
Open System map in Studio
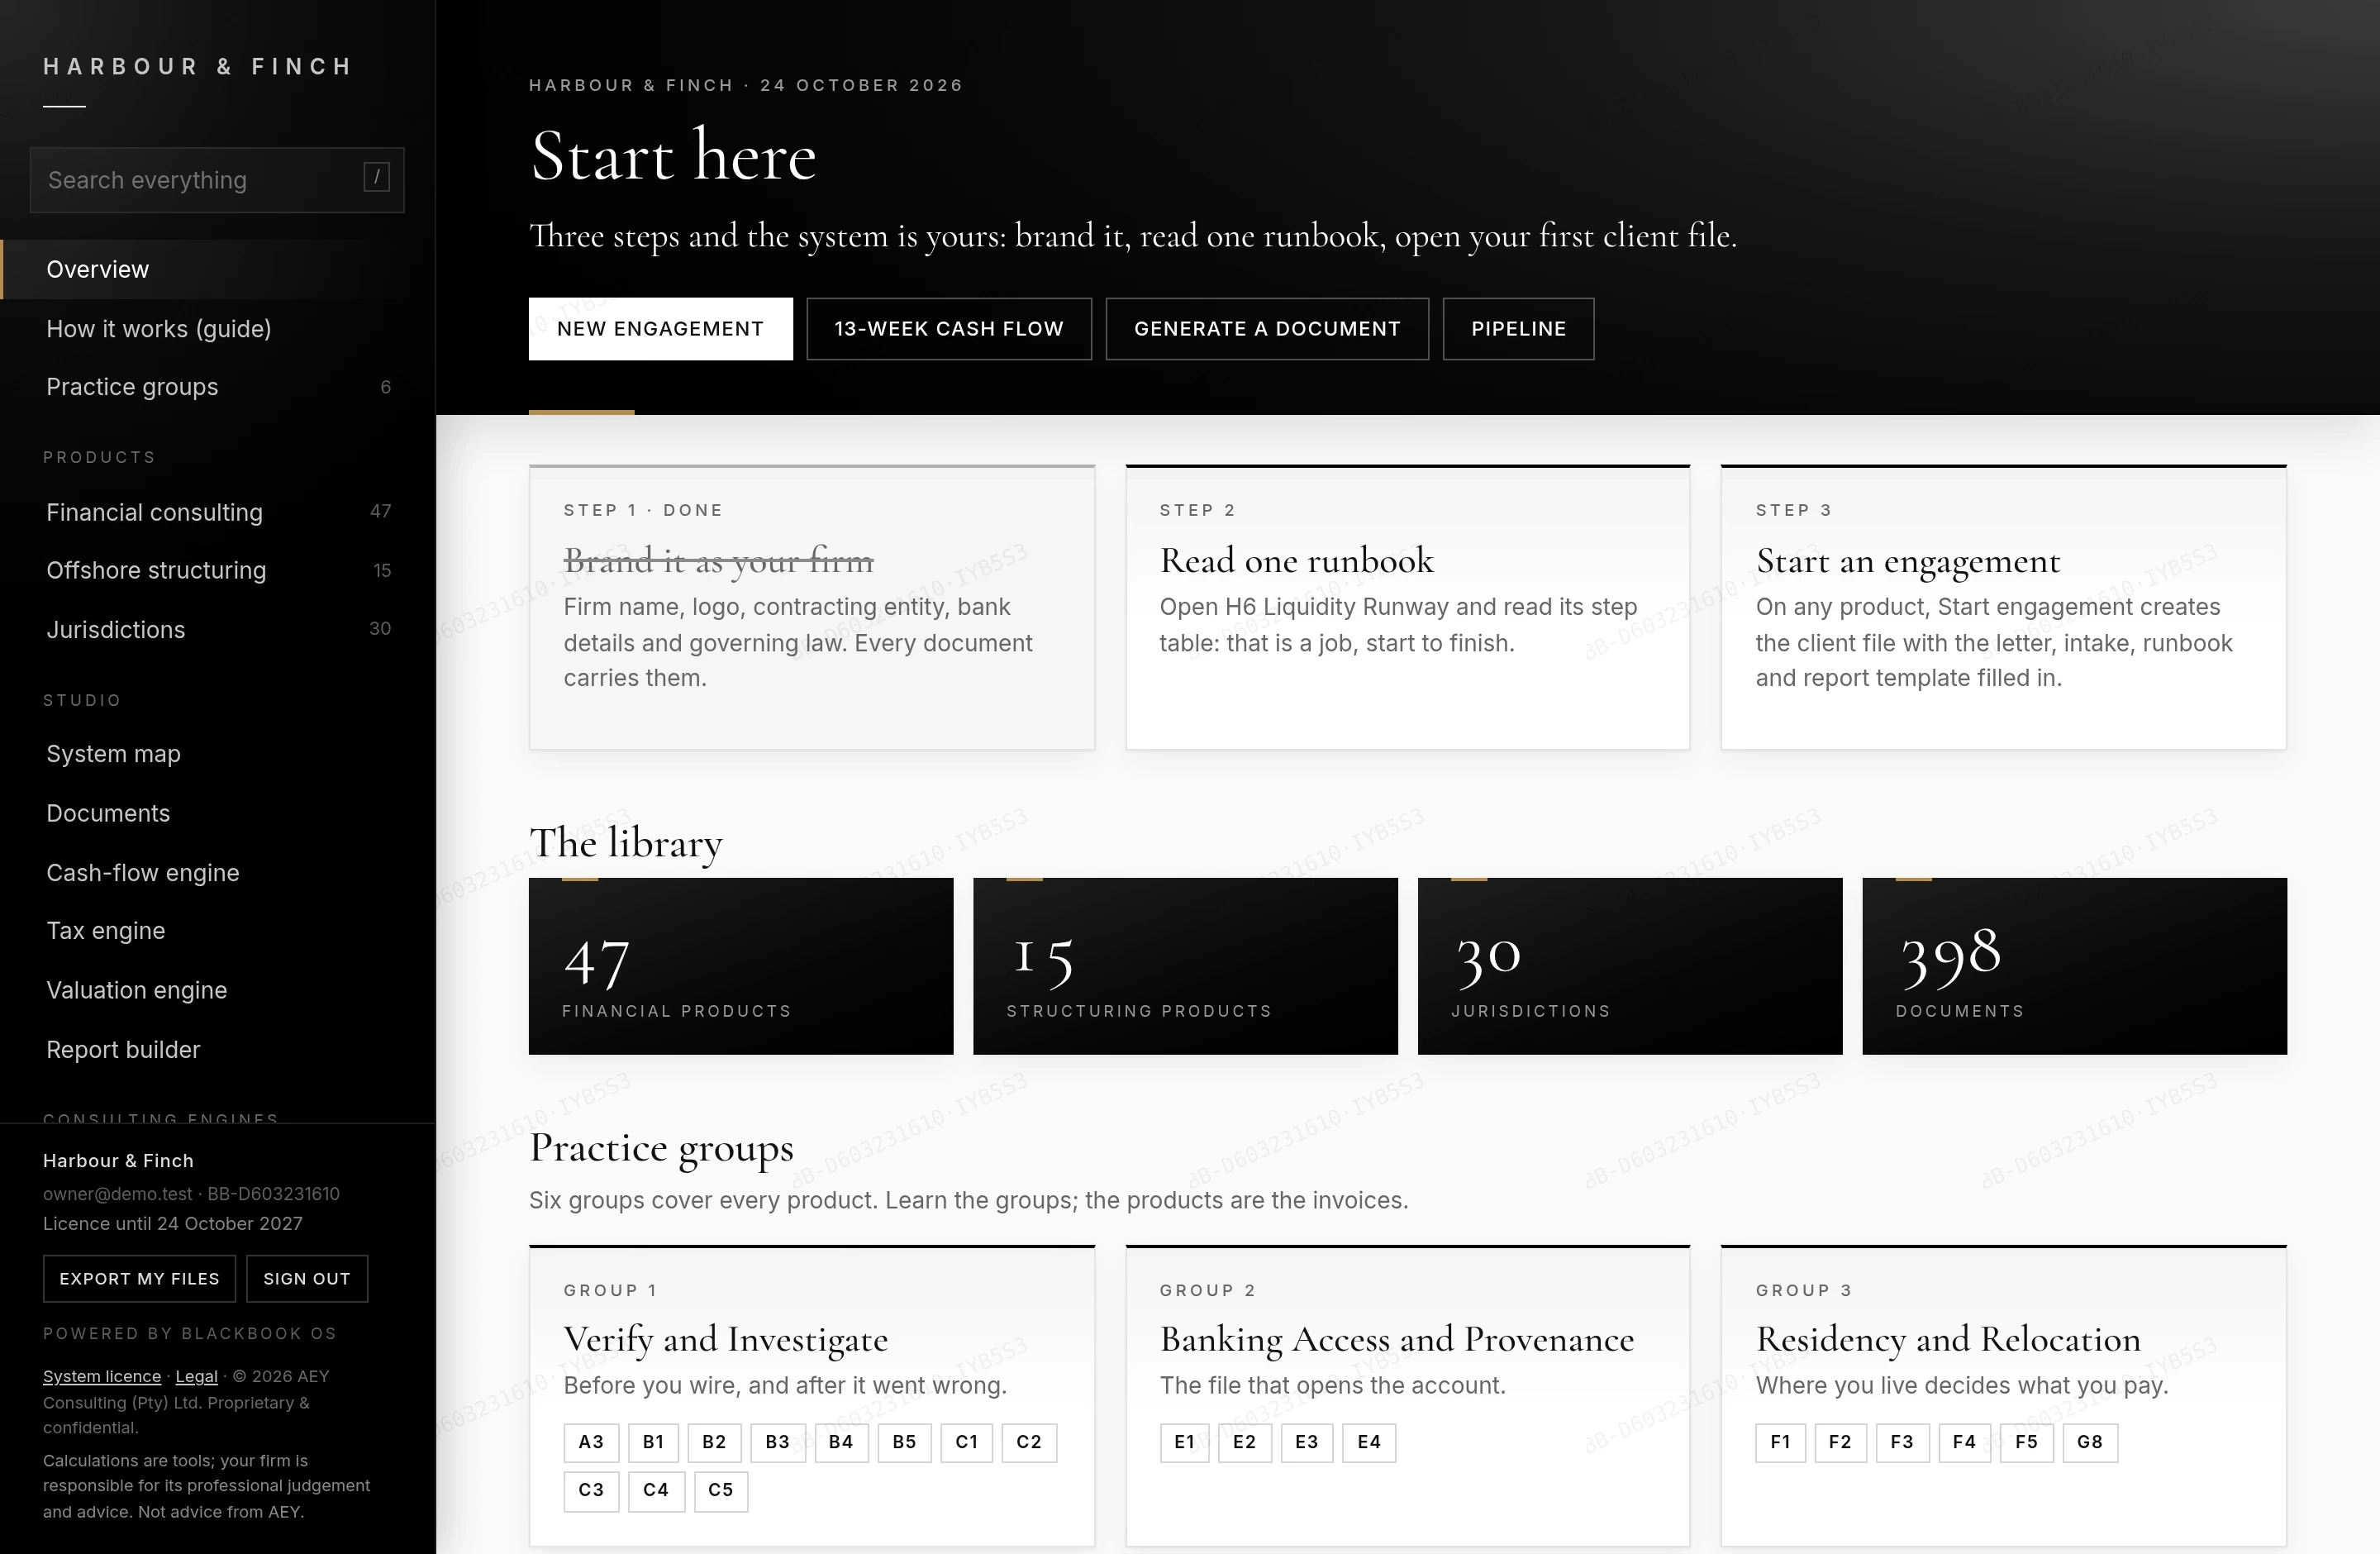pos(217,754)
